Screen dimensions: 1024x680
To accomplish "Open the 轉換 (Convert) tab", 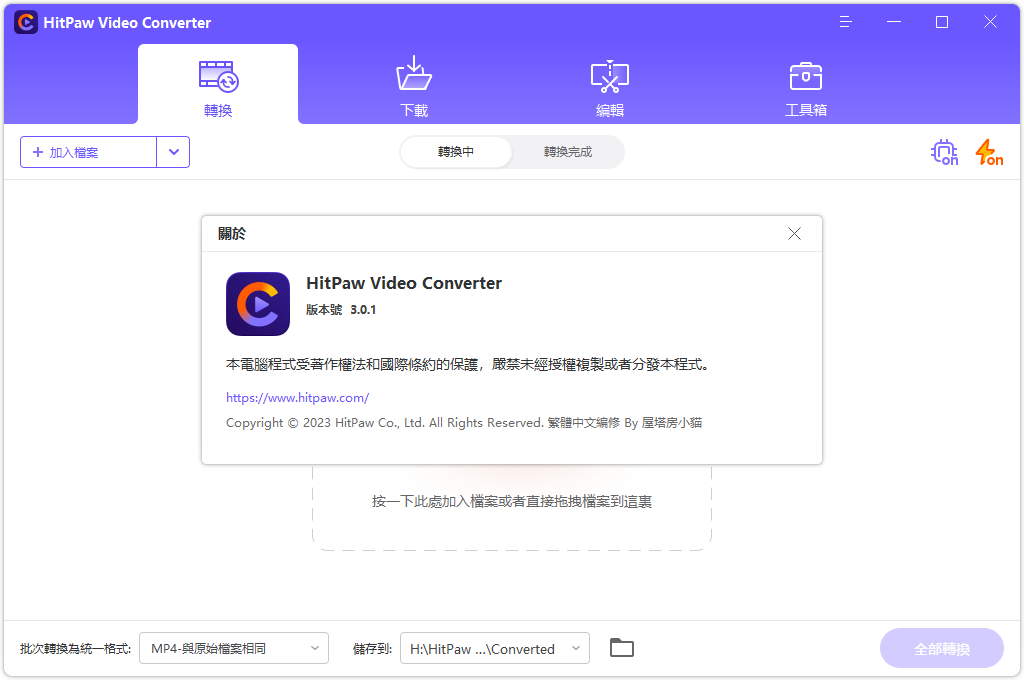I will [x=218, y=84].
